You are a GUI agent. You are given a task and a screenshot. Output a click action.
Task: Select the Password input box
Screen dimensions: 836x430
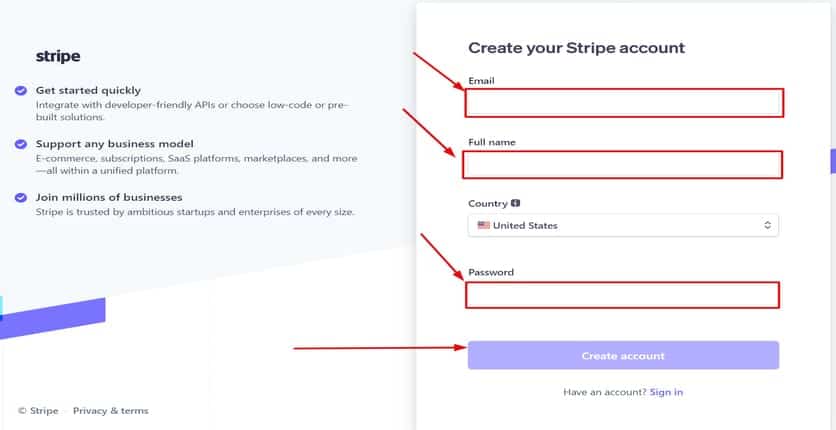coord(622,295)
